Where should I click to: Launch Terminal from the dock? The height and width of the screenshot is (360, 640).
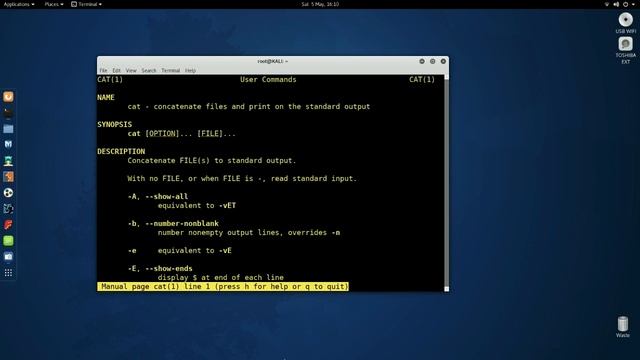8,113
